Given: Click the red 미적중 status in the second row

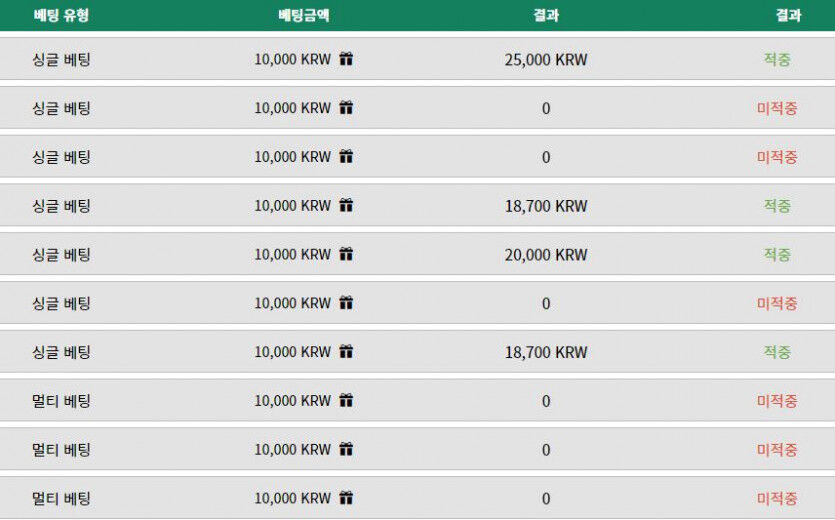Looking at the screenshot, I should pyautogui.click(x=777, y=108).
